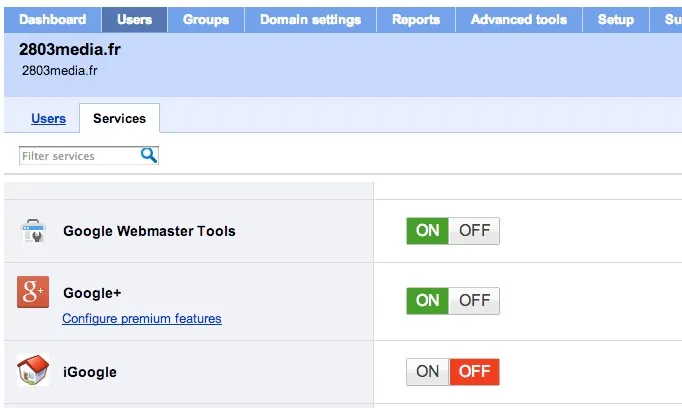Screen dimensions: 682x408
Task: Open the Dashboard menu tab
Action: 53,20
